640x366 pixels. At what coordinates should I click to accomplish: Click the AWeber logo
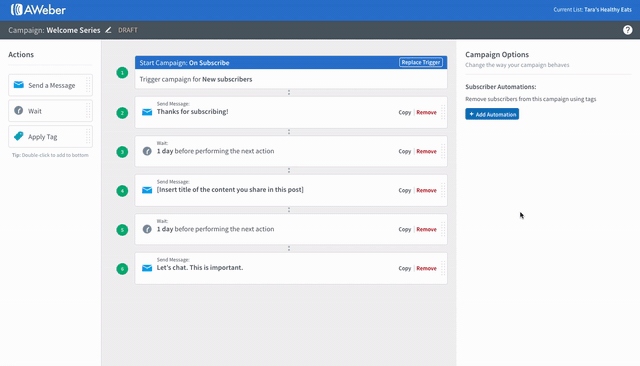point(38,10)
